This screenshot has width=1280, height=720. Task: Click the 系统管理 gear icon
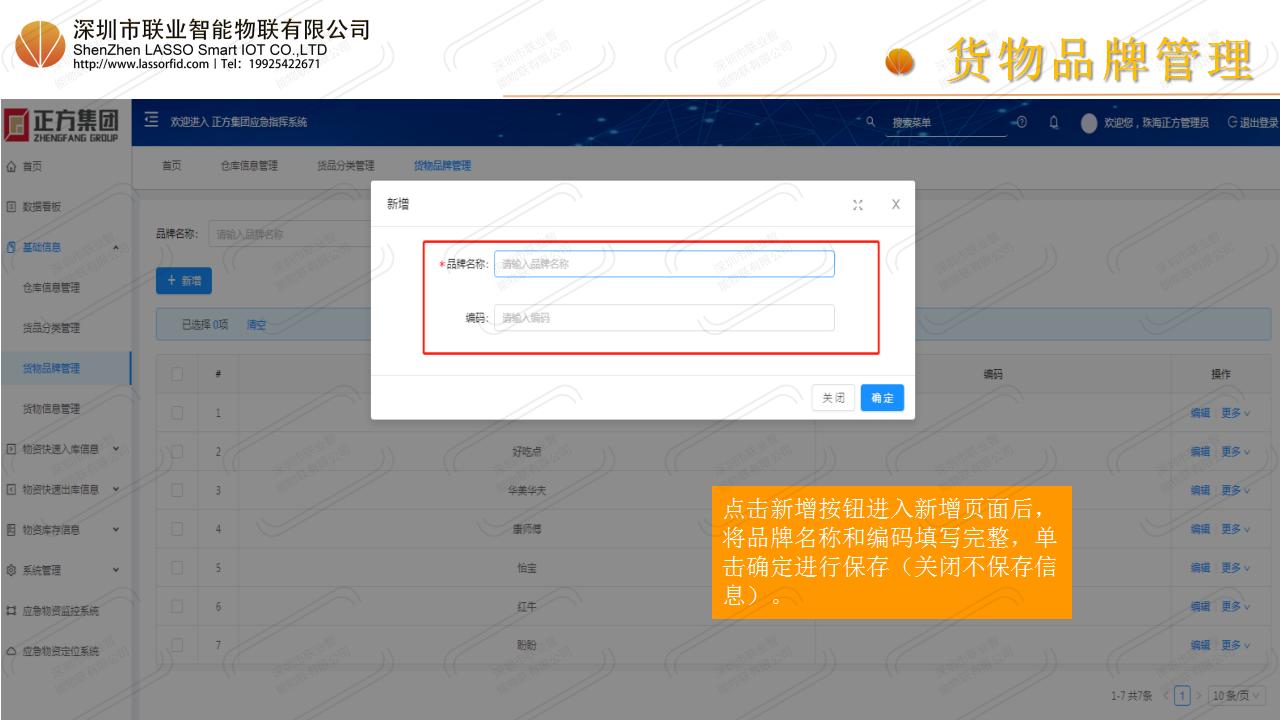point(11,570)
